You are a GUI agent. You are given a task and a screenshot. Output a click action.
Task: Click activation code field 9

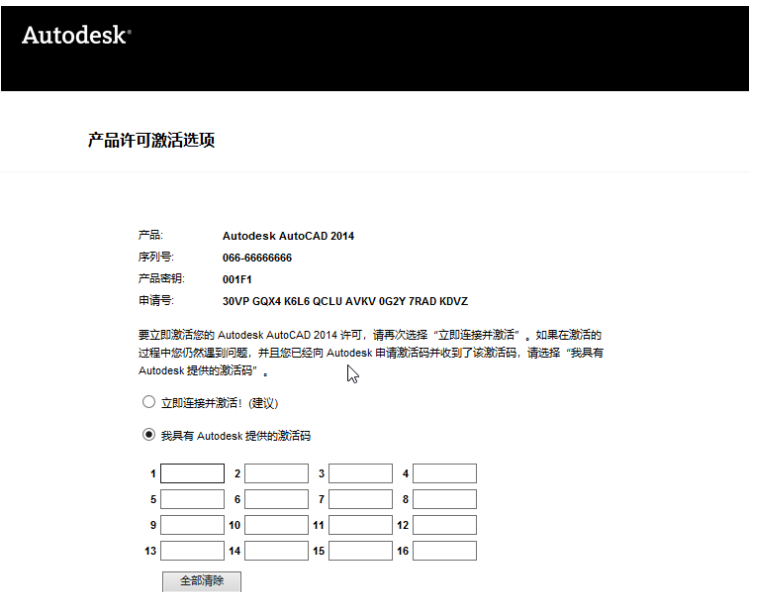[x=192, y=525]
